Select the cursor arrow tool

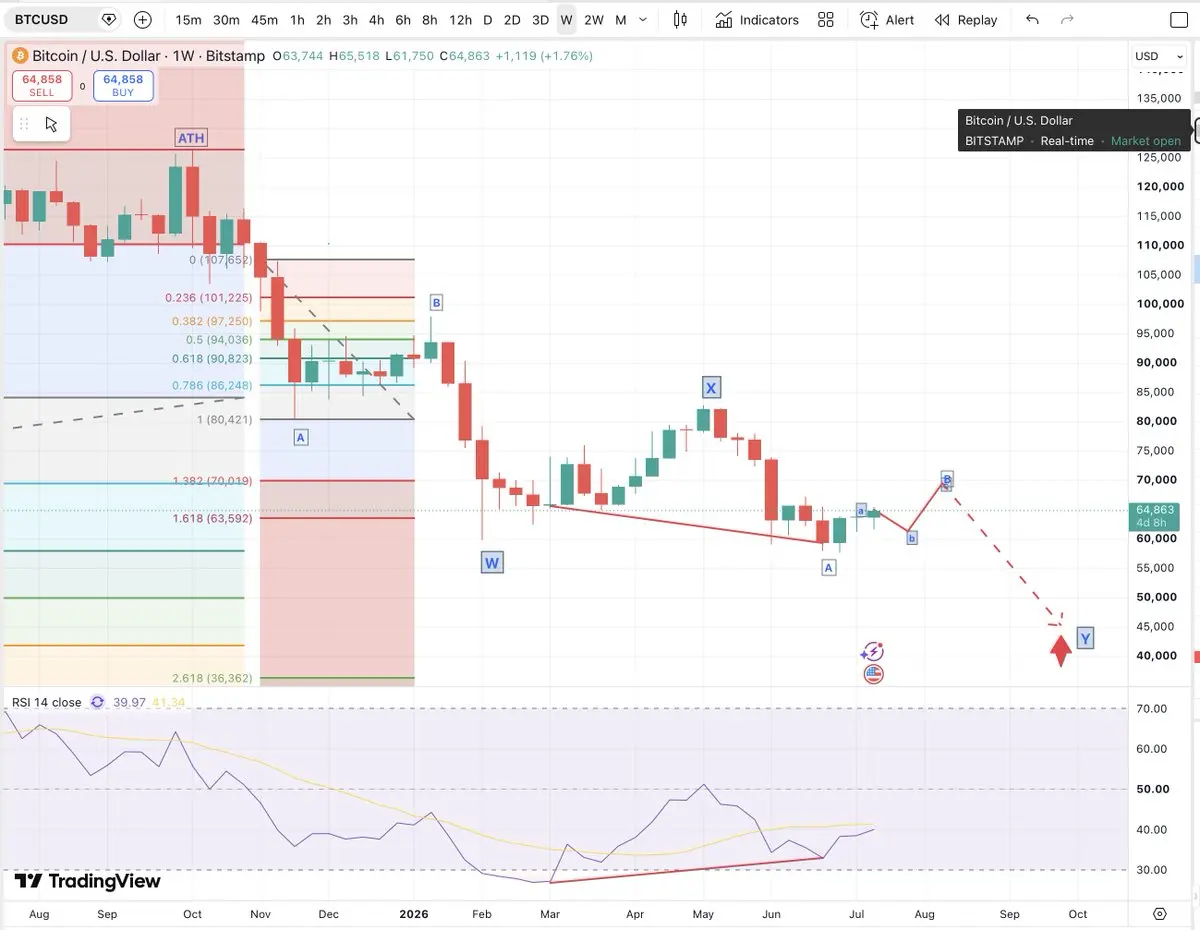(x=51, y=124)
